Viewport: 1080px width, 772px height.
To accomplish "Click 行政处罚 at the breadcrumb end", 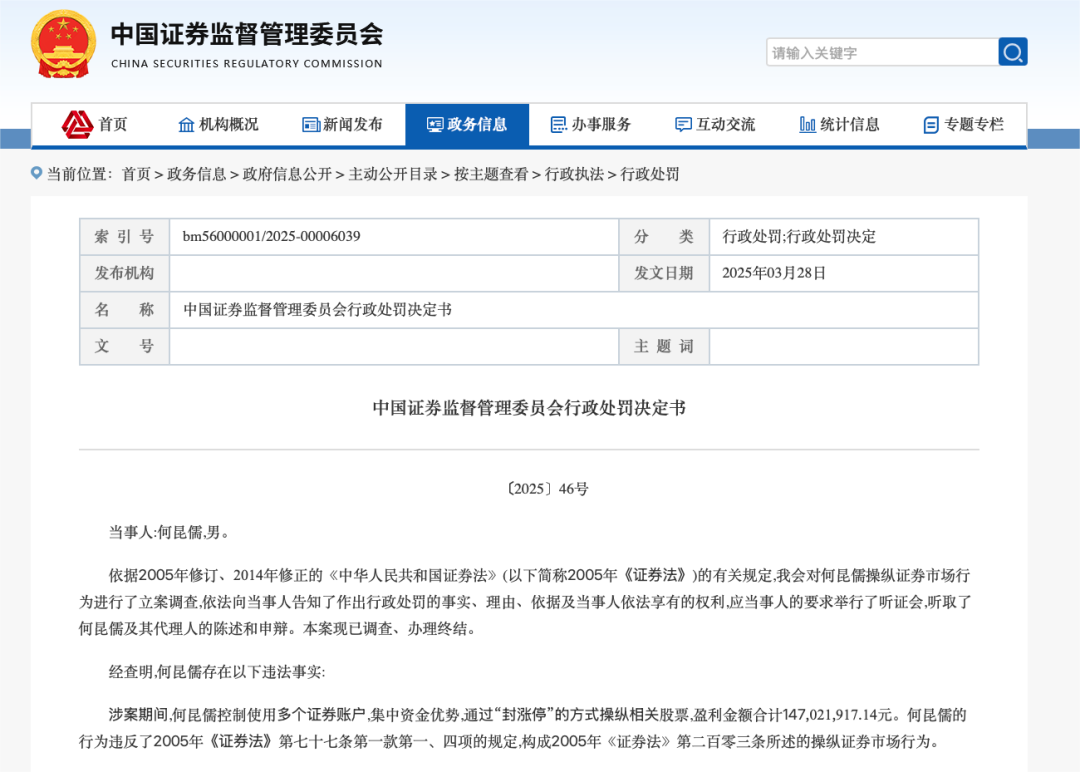I will click(x=650, y=174).
